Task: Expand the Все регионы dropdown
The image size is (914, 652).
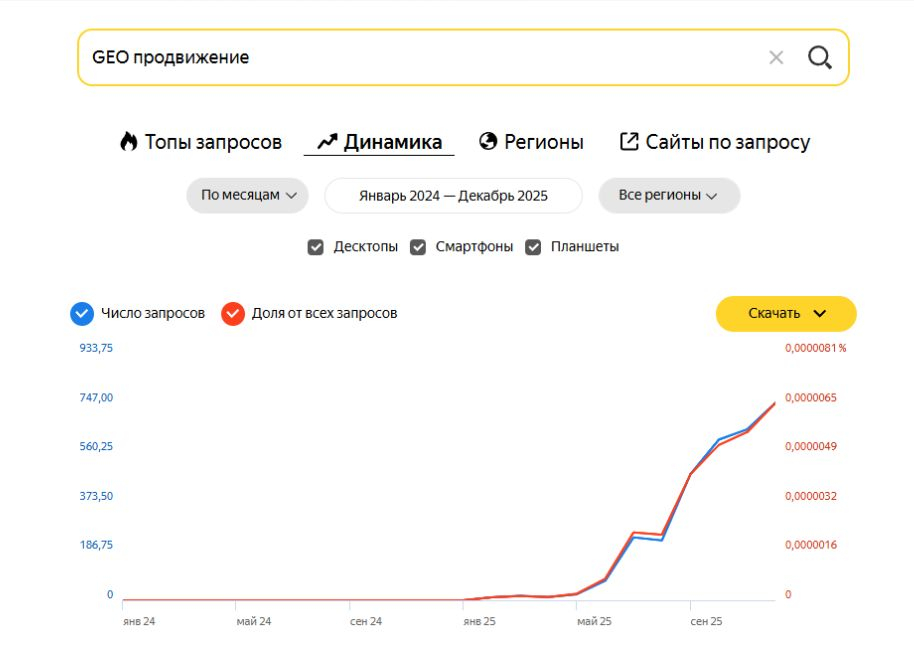Action: tap(668, 196)
